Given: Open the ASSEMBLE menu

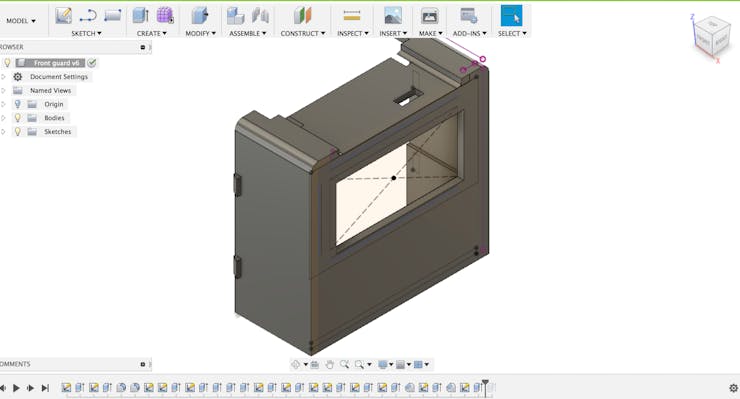Looking at the screenshot, I should click(248, 34).
